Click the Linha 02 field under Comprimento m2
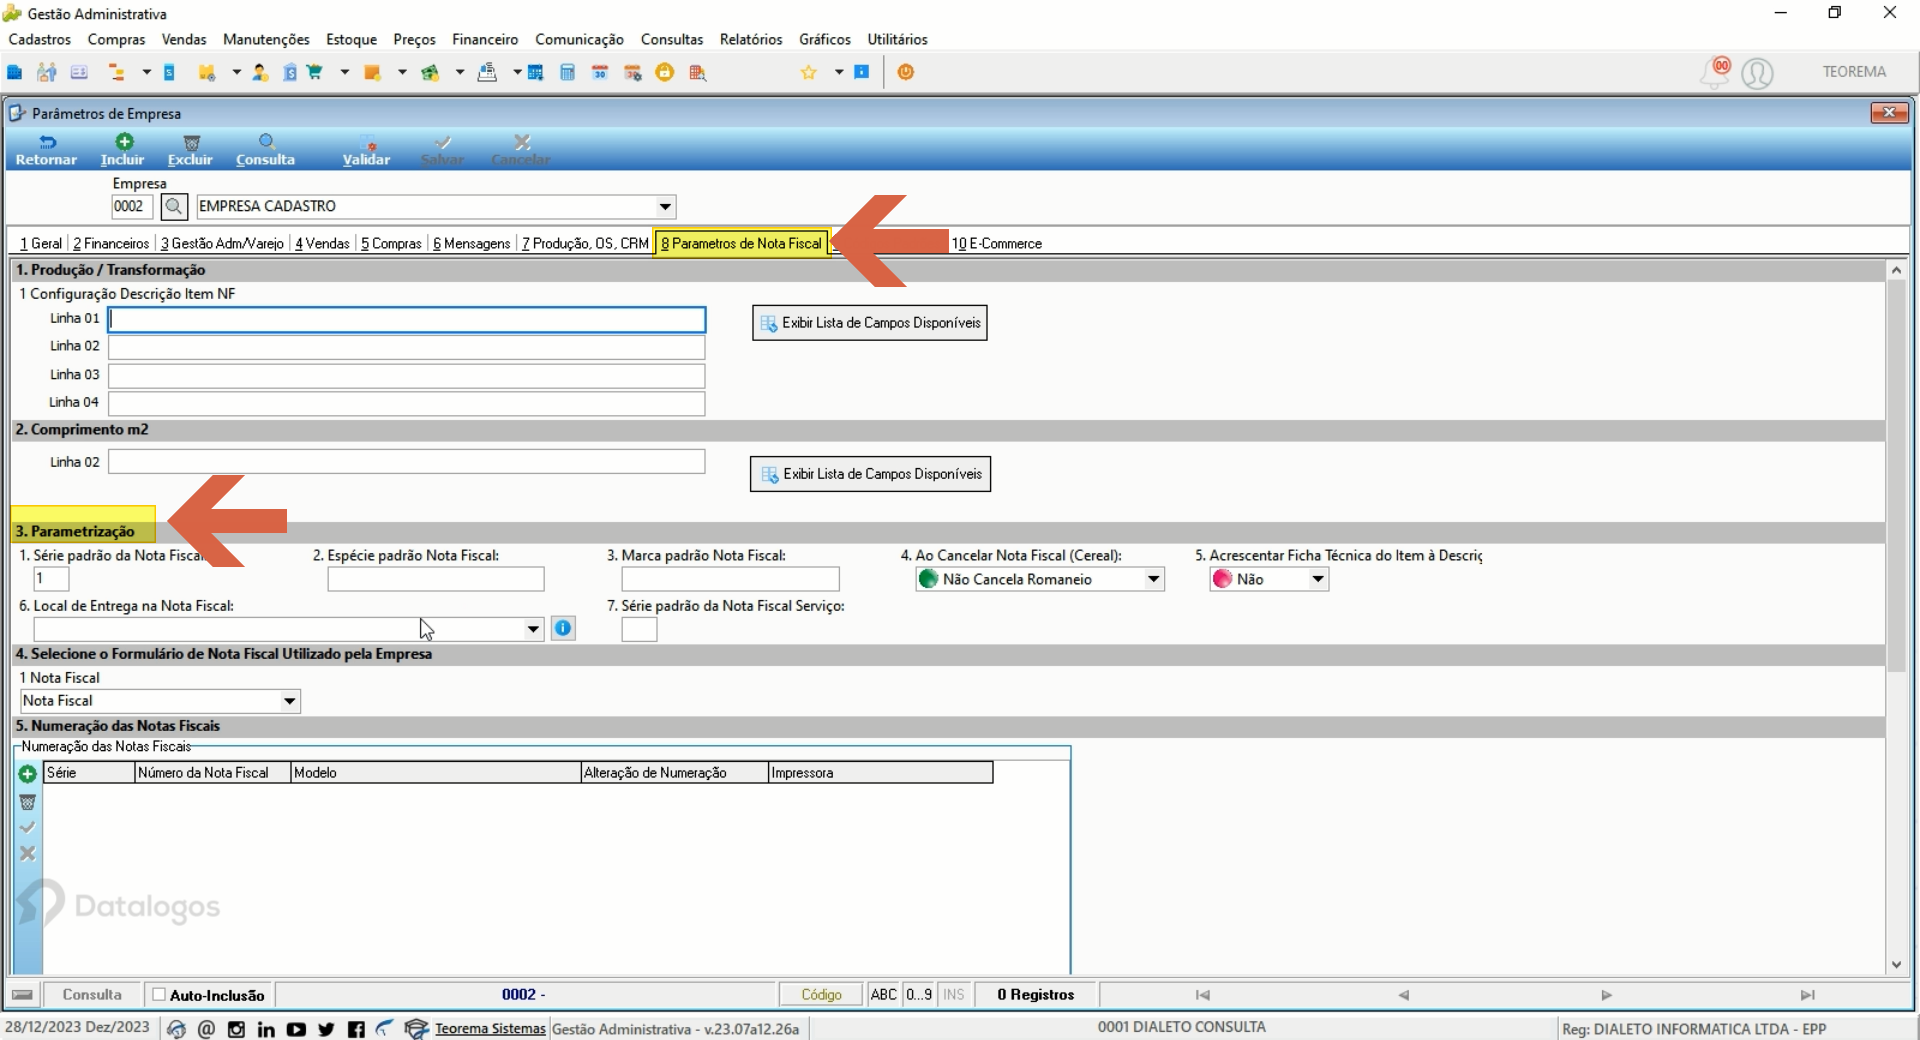 pyautogui.click(x=407, y=461)
